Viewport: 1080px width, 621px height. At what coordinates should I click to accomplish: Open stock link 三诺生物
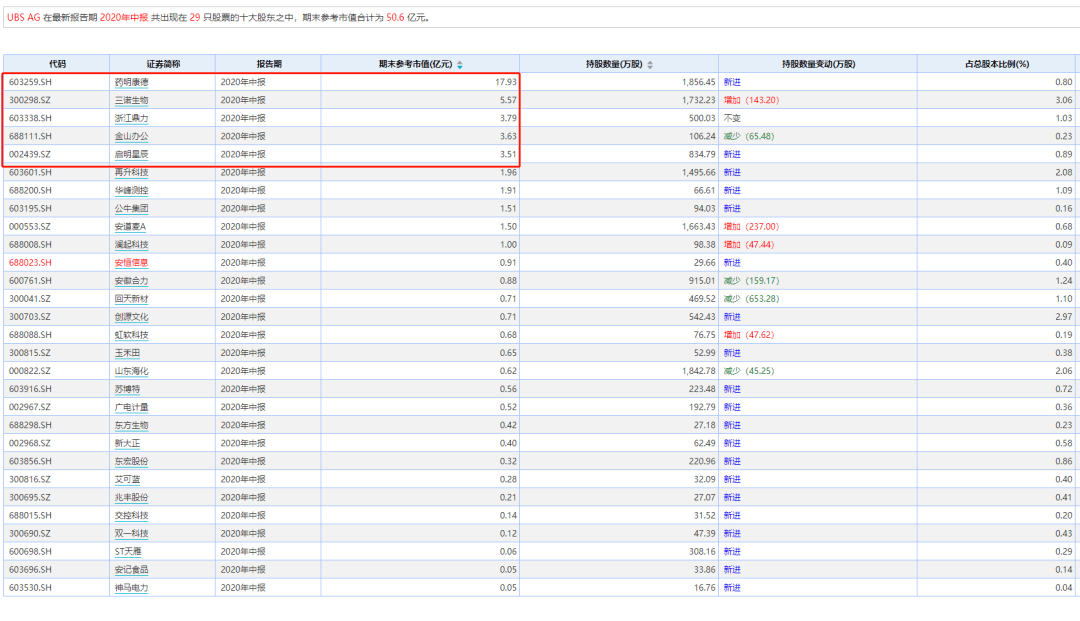[131, 100]
